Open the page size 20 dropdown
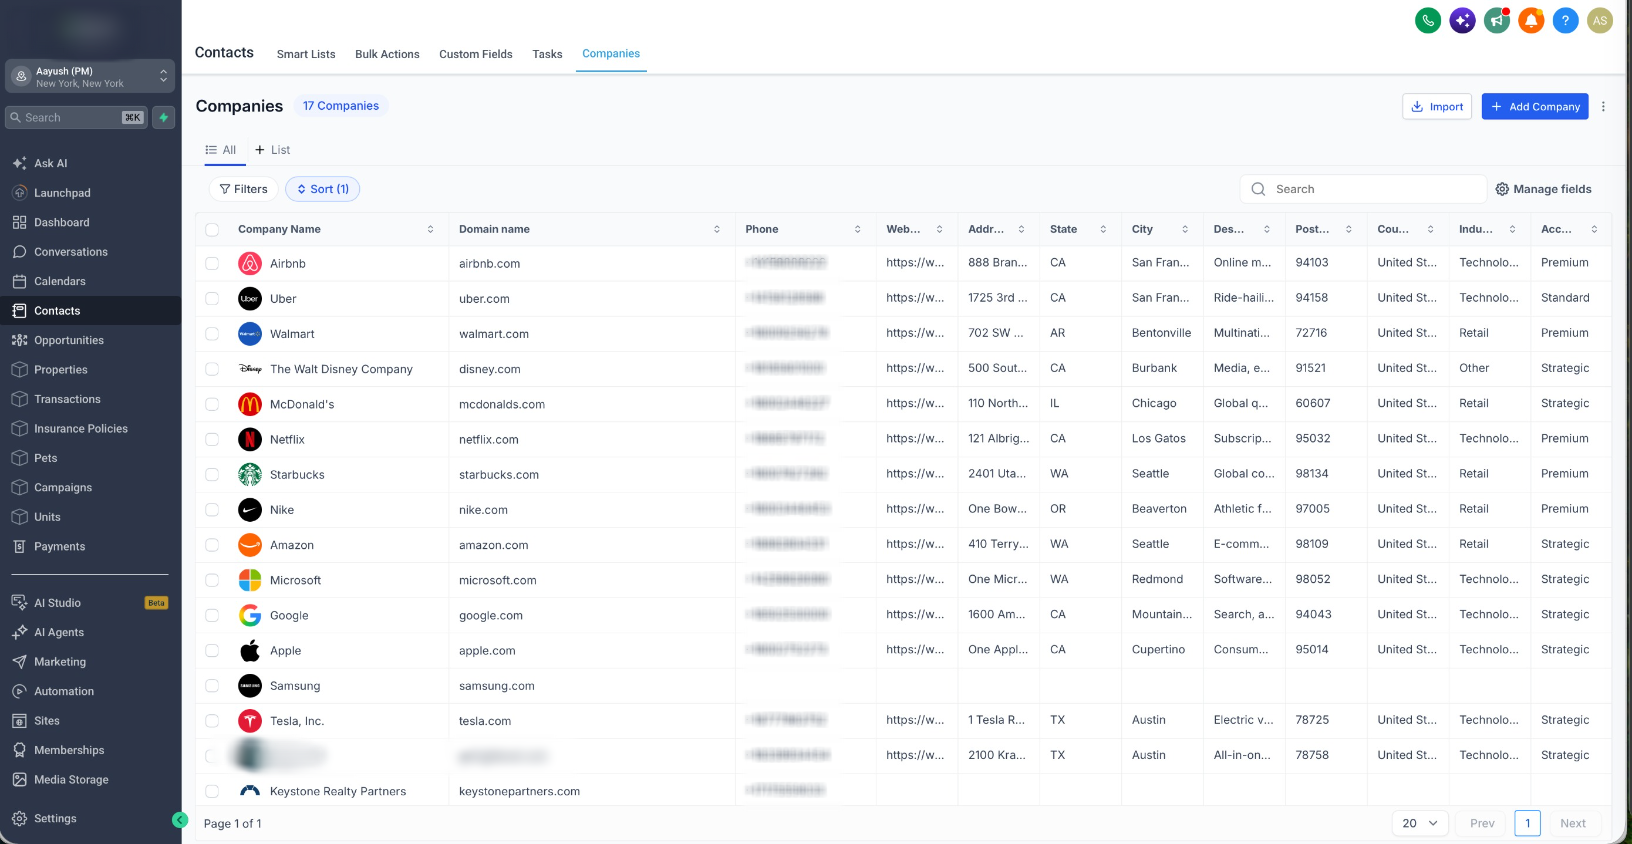Image resolution: width=1632 pixels, height=844 pixels. point(1420,823)
